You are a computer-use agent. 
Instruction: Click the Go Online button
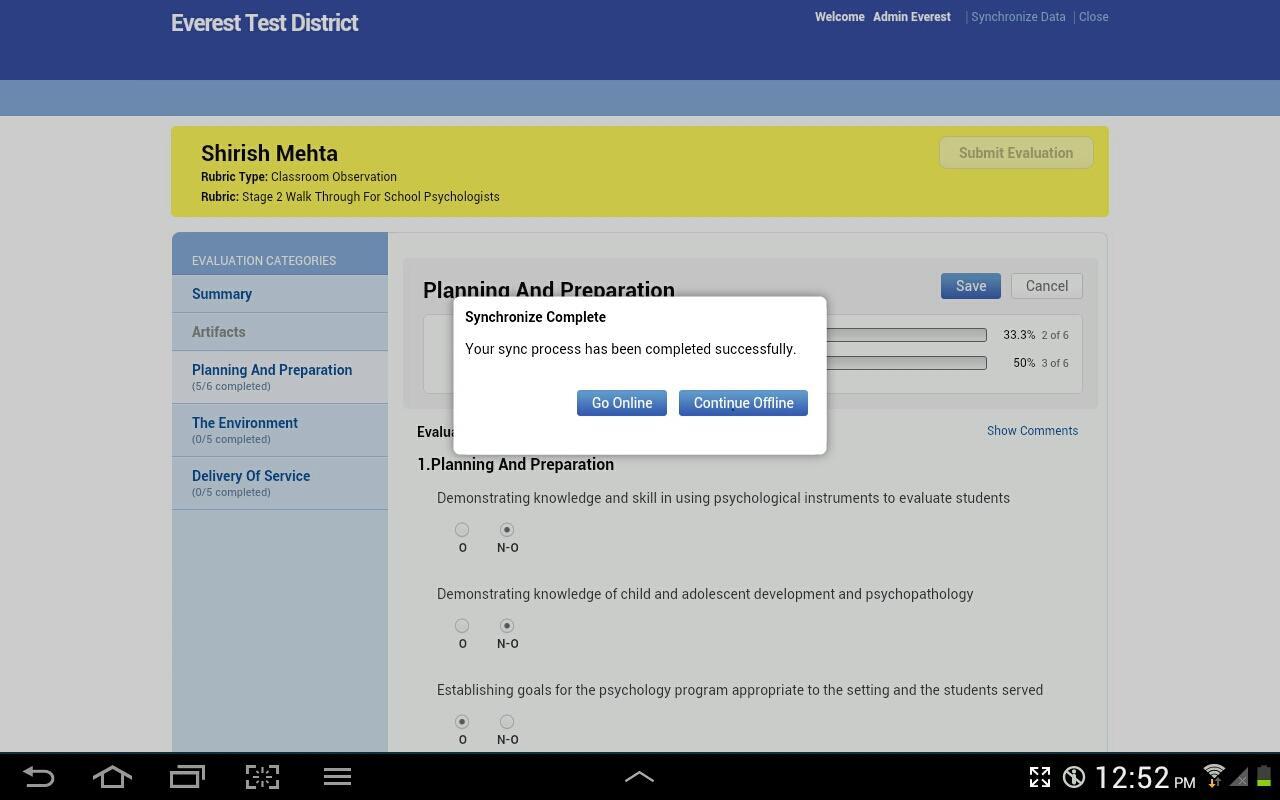tap(621, 403)
